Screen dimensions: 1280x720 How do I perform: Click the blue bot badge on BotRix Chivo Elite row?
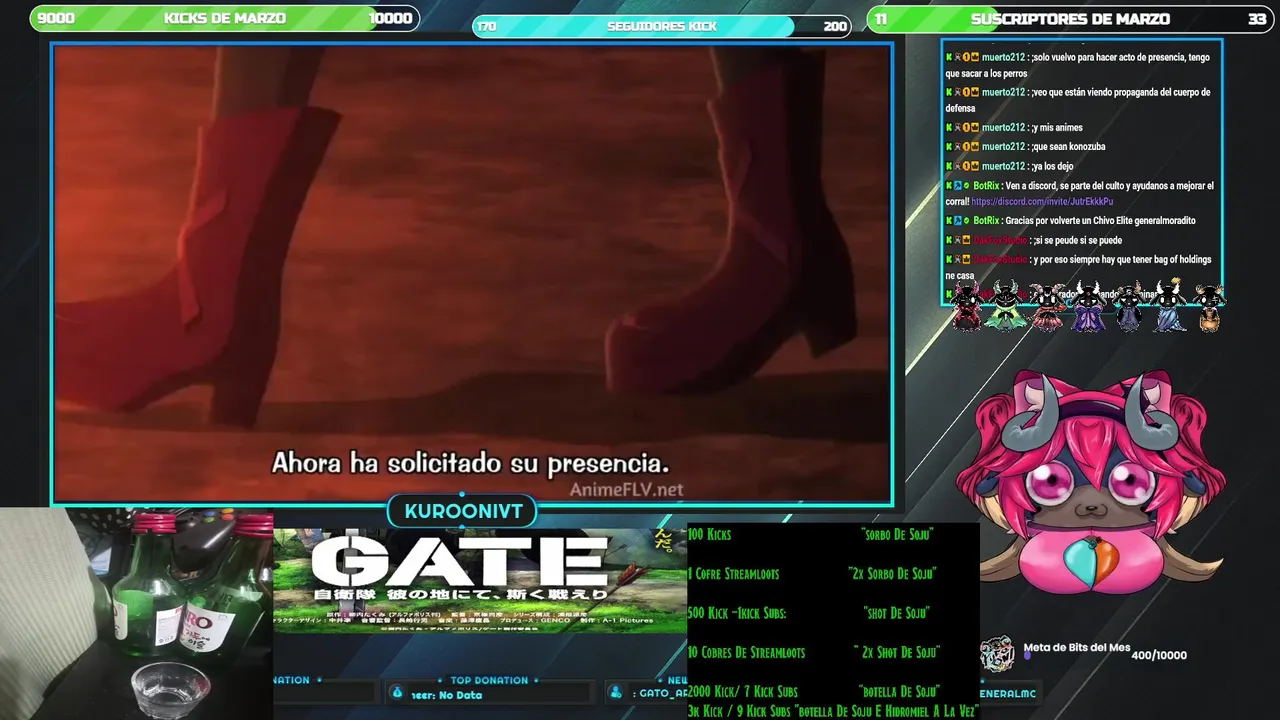(958, 220)
